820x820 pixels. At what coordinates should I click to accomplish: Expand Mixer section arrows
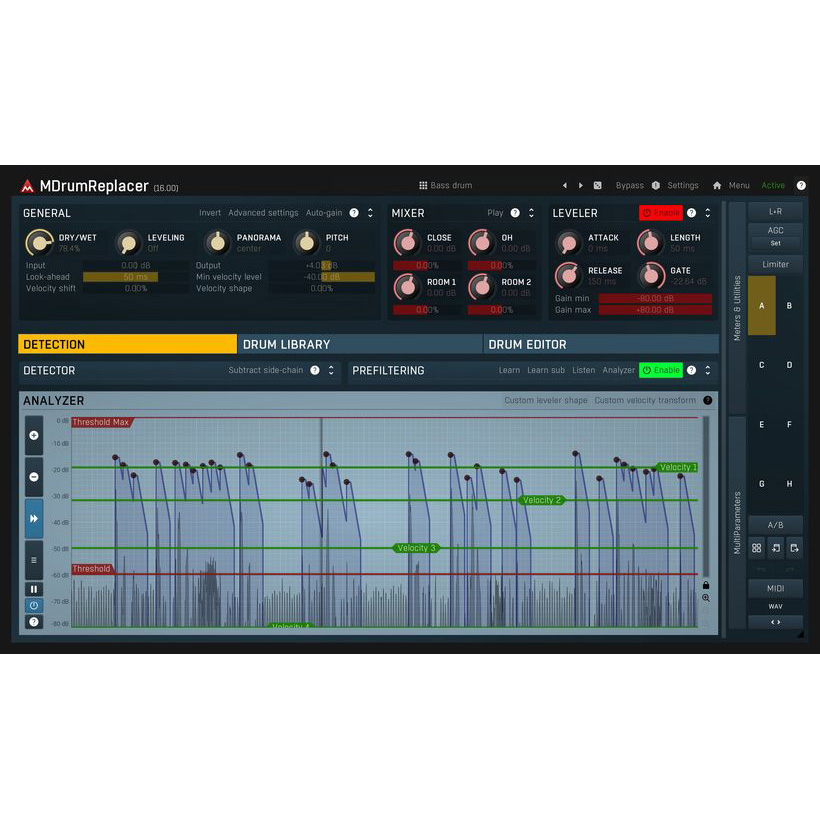click(x=531, y=213)
